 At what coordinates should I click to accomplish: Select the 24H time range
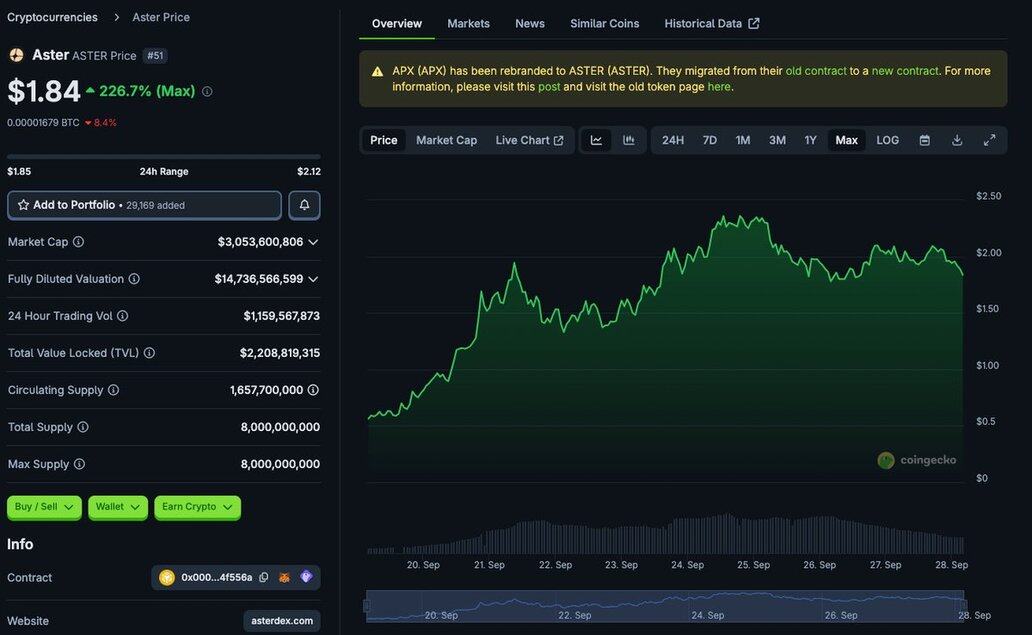(673, 140)
